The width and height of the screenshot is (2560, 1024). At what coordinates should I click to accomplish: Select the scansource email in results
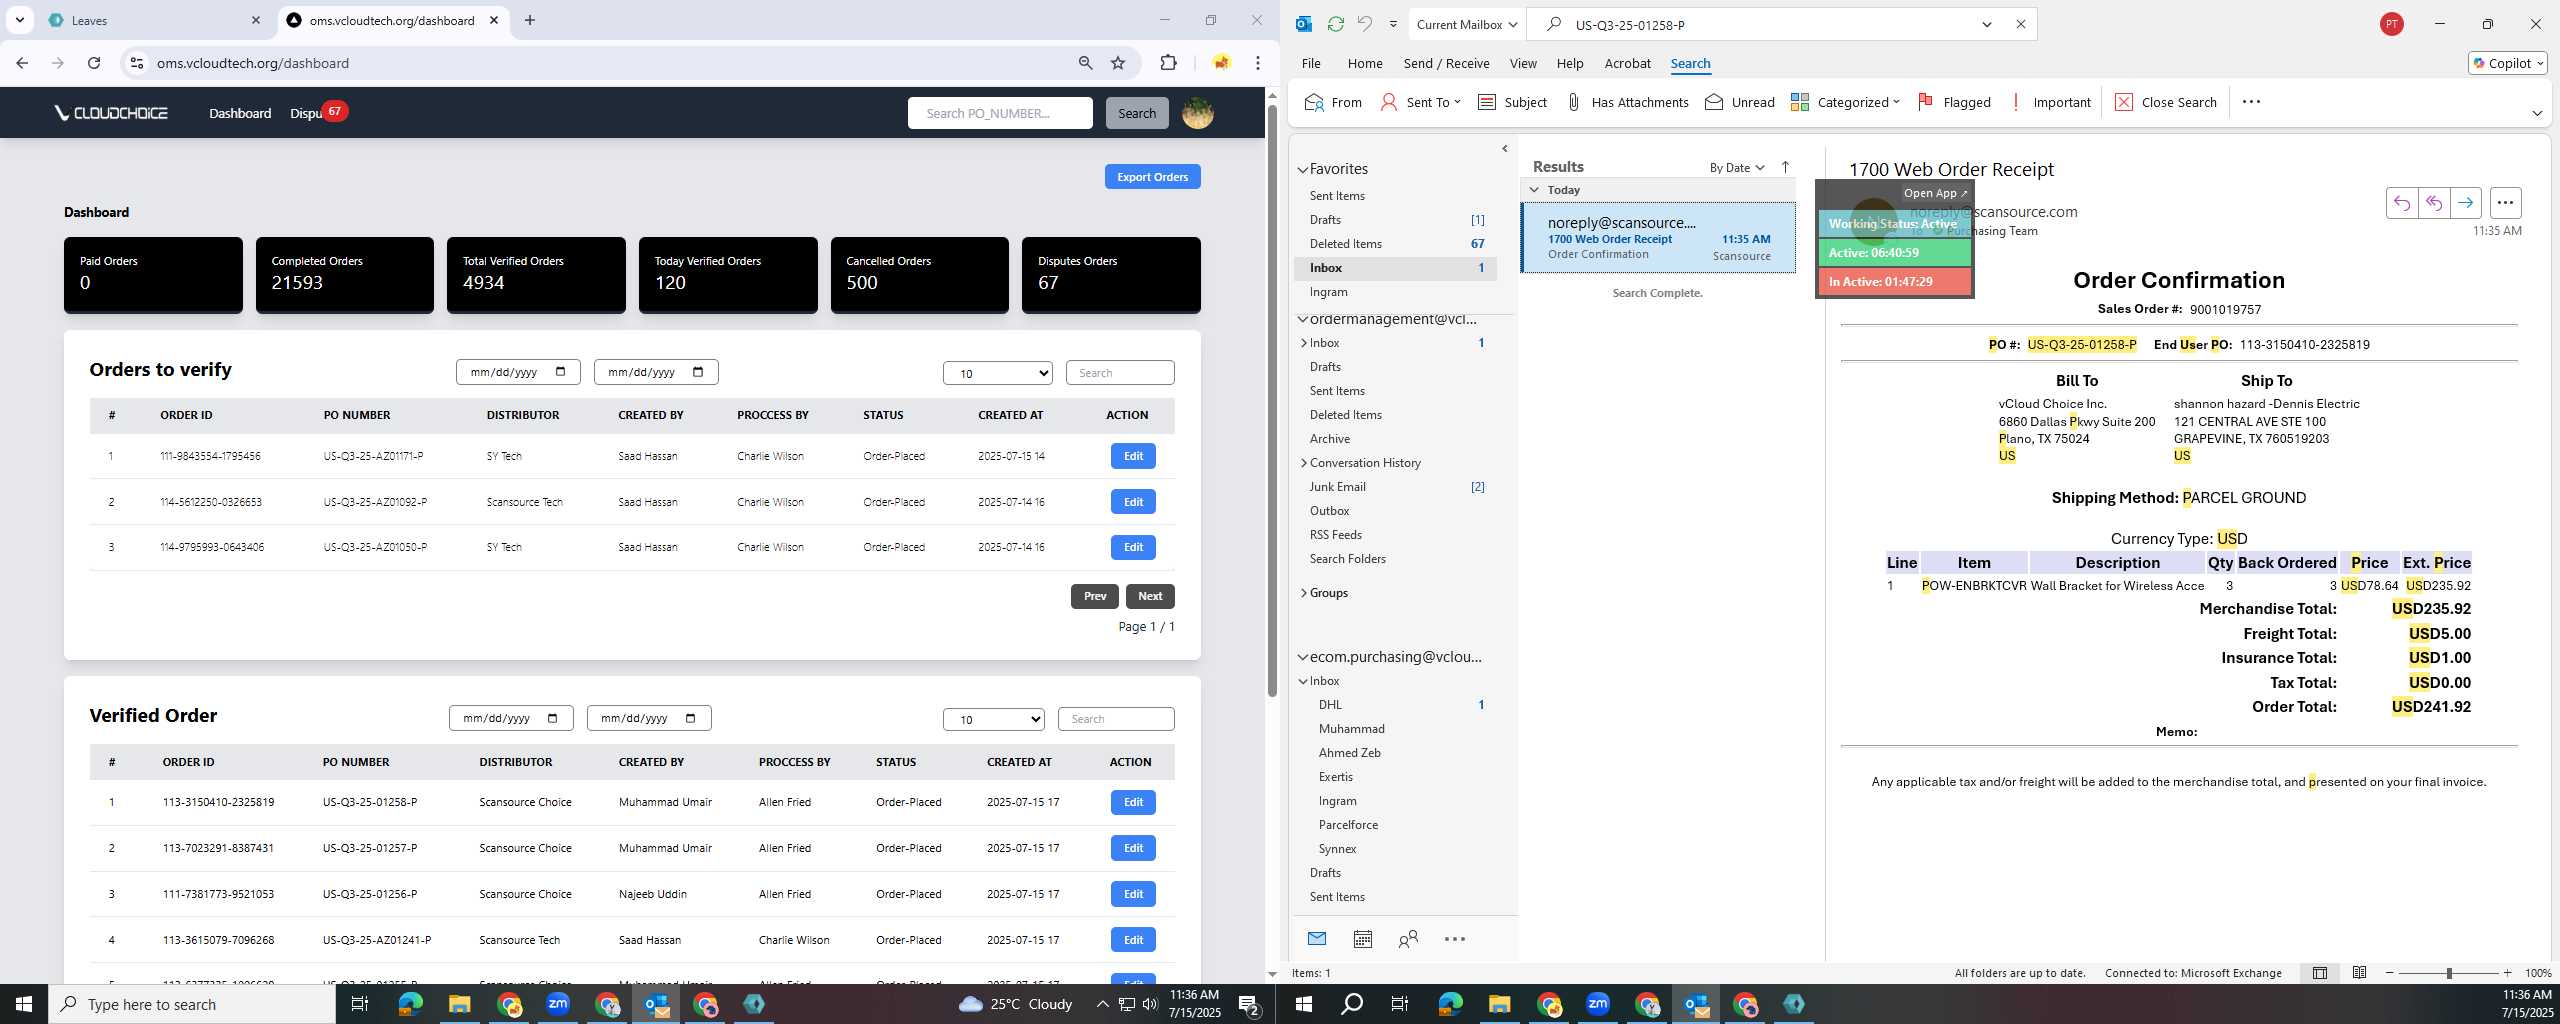1658,238
